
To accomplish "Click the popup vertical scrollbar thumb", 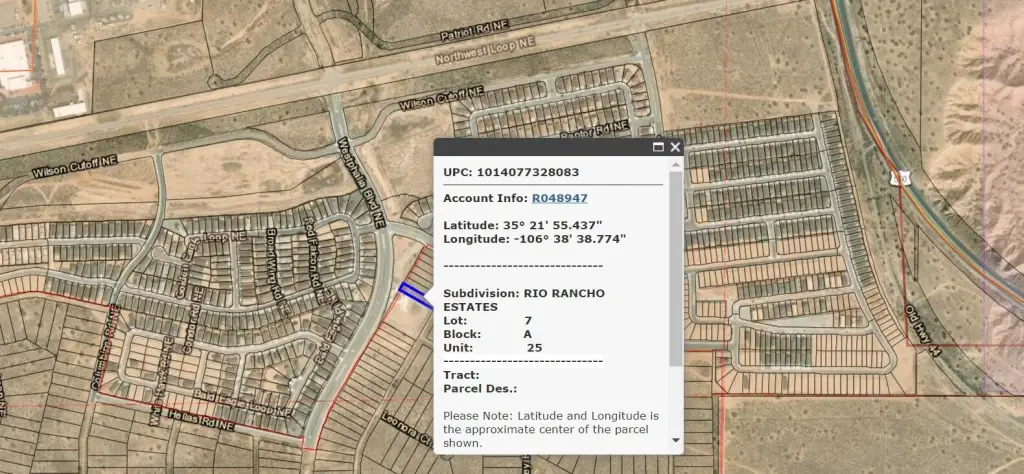I will point(676,270).
